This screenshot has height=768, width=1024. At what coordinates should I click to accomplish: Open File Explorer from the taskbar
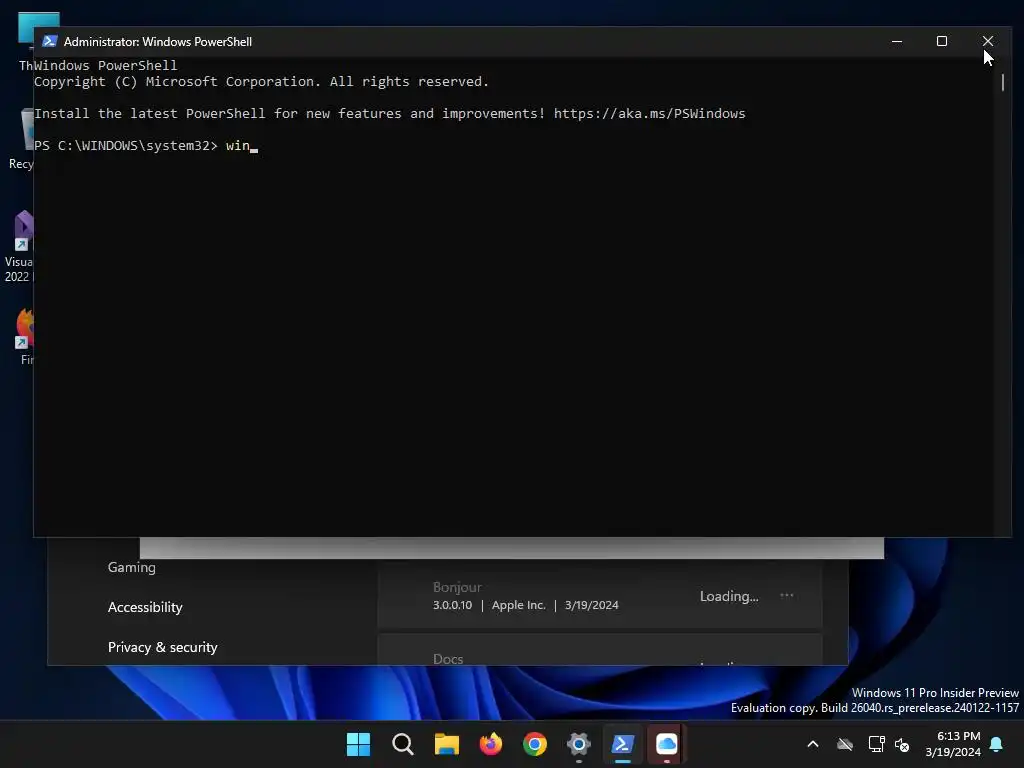coord(447,744)
